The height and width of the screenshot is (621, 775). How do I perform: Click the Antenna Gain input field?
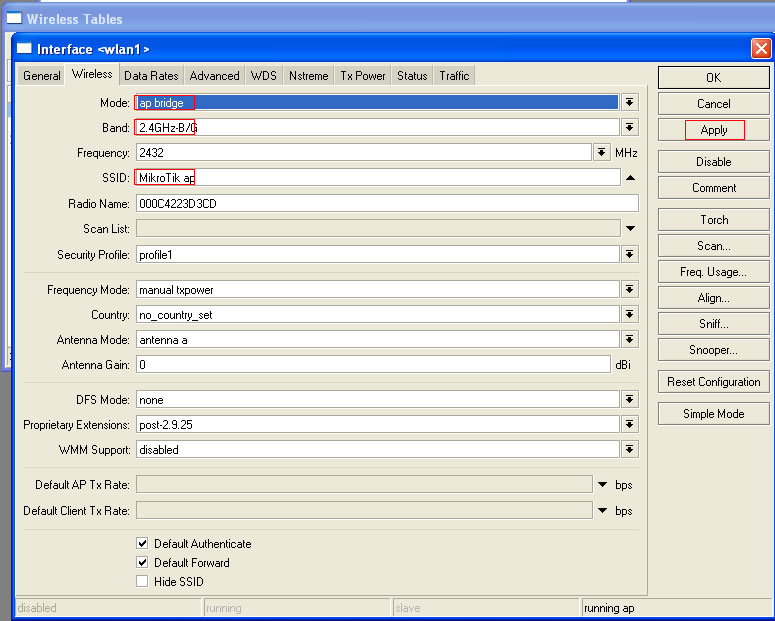[373, 365]
